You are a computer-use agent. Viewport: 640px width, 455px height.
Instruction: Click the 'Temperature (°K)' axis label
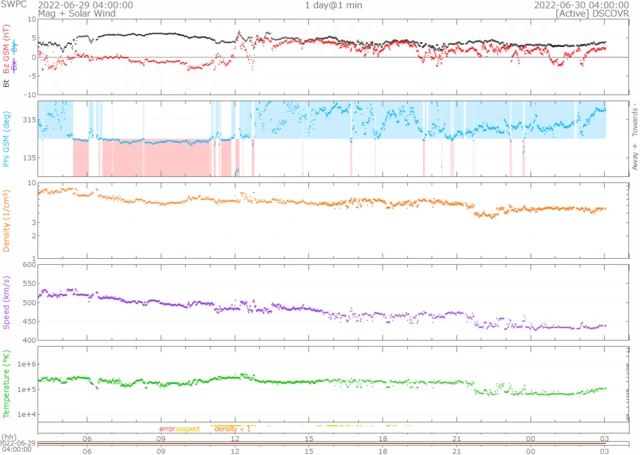click(6, 384)
